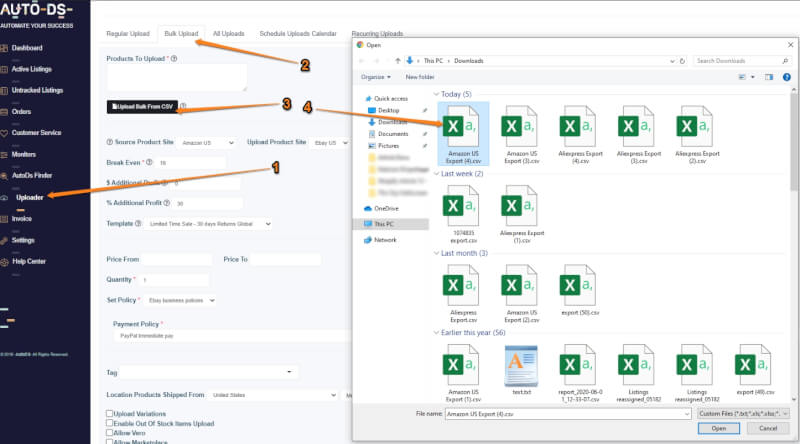Open Quick access in navigation pane

[x=391, y=98]
